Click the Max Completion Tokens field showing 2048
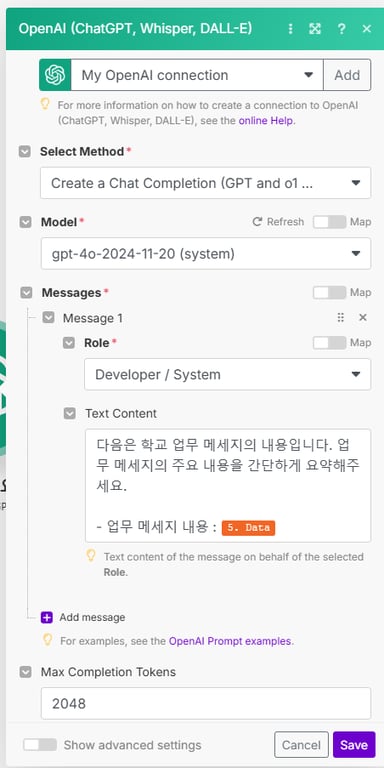 coord(206,703)
